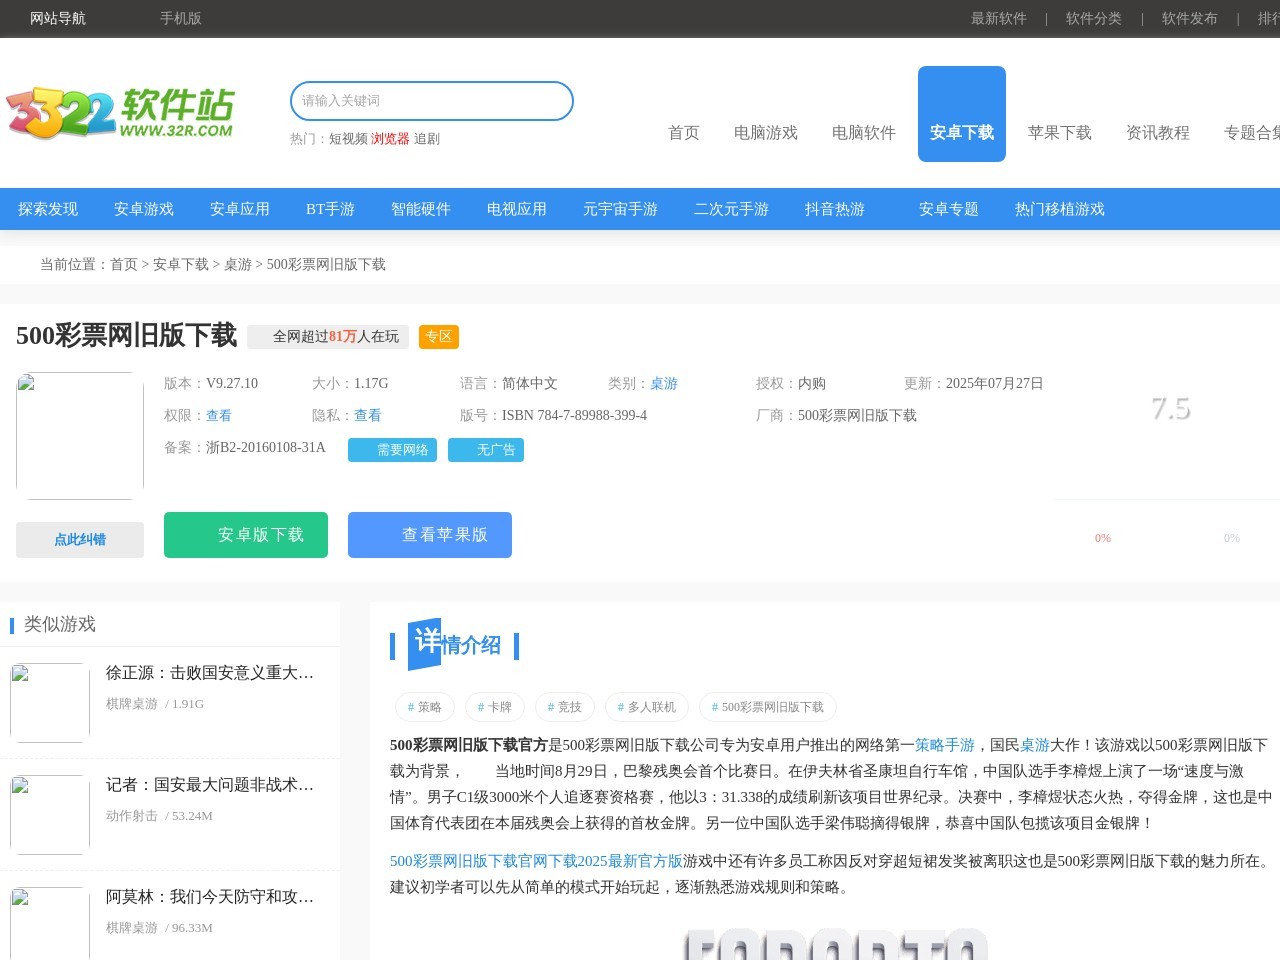View permissions via 权限 查看 link
The height and width of the screenshot is (960, 1280).
coord(219,415)
